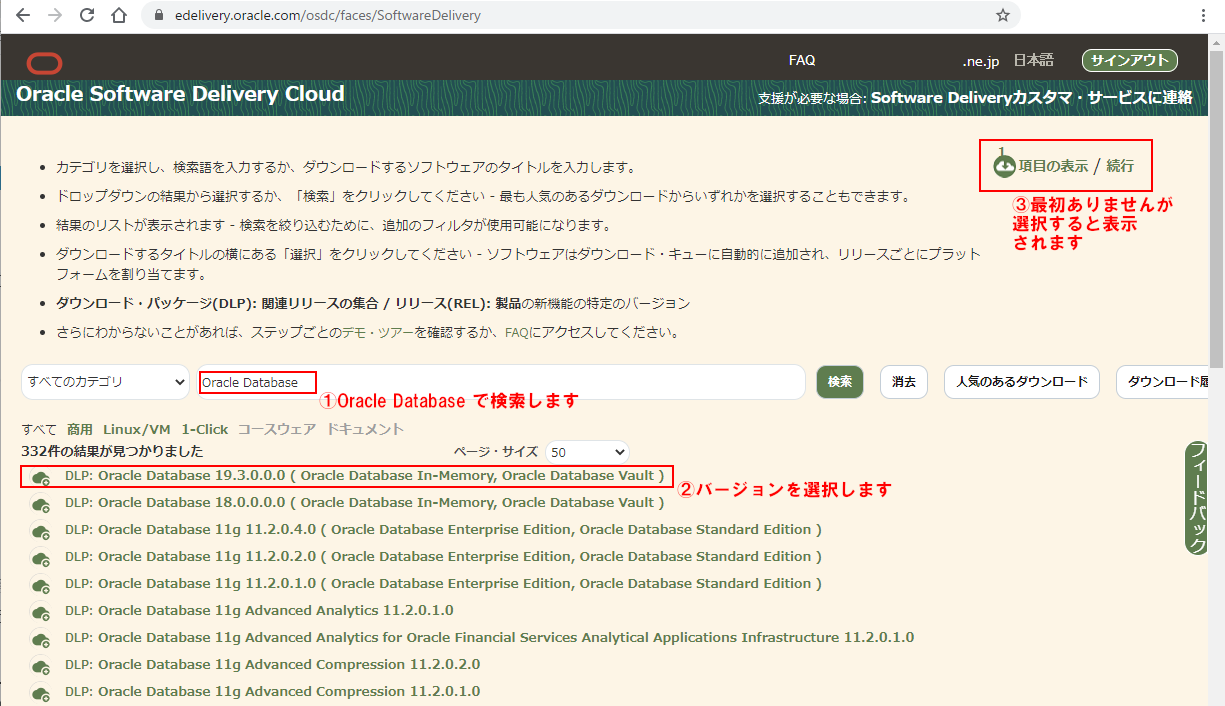
Task: Click the search text field containing Oracle Database
Action: pos(500,382)
